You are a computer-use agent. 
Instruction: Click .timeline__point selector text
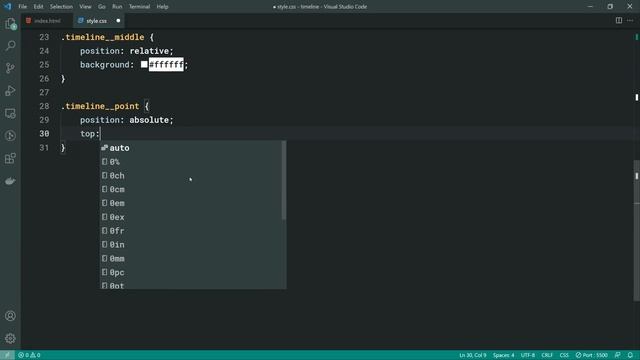100,106
